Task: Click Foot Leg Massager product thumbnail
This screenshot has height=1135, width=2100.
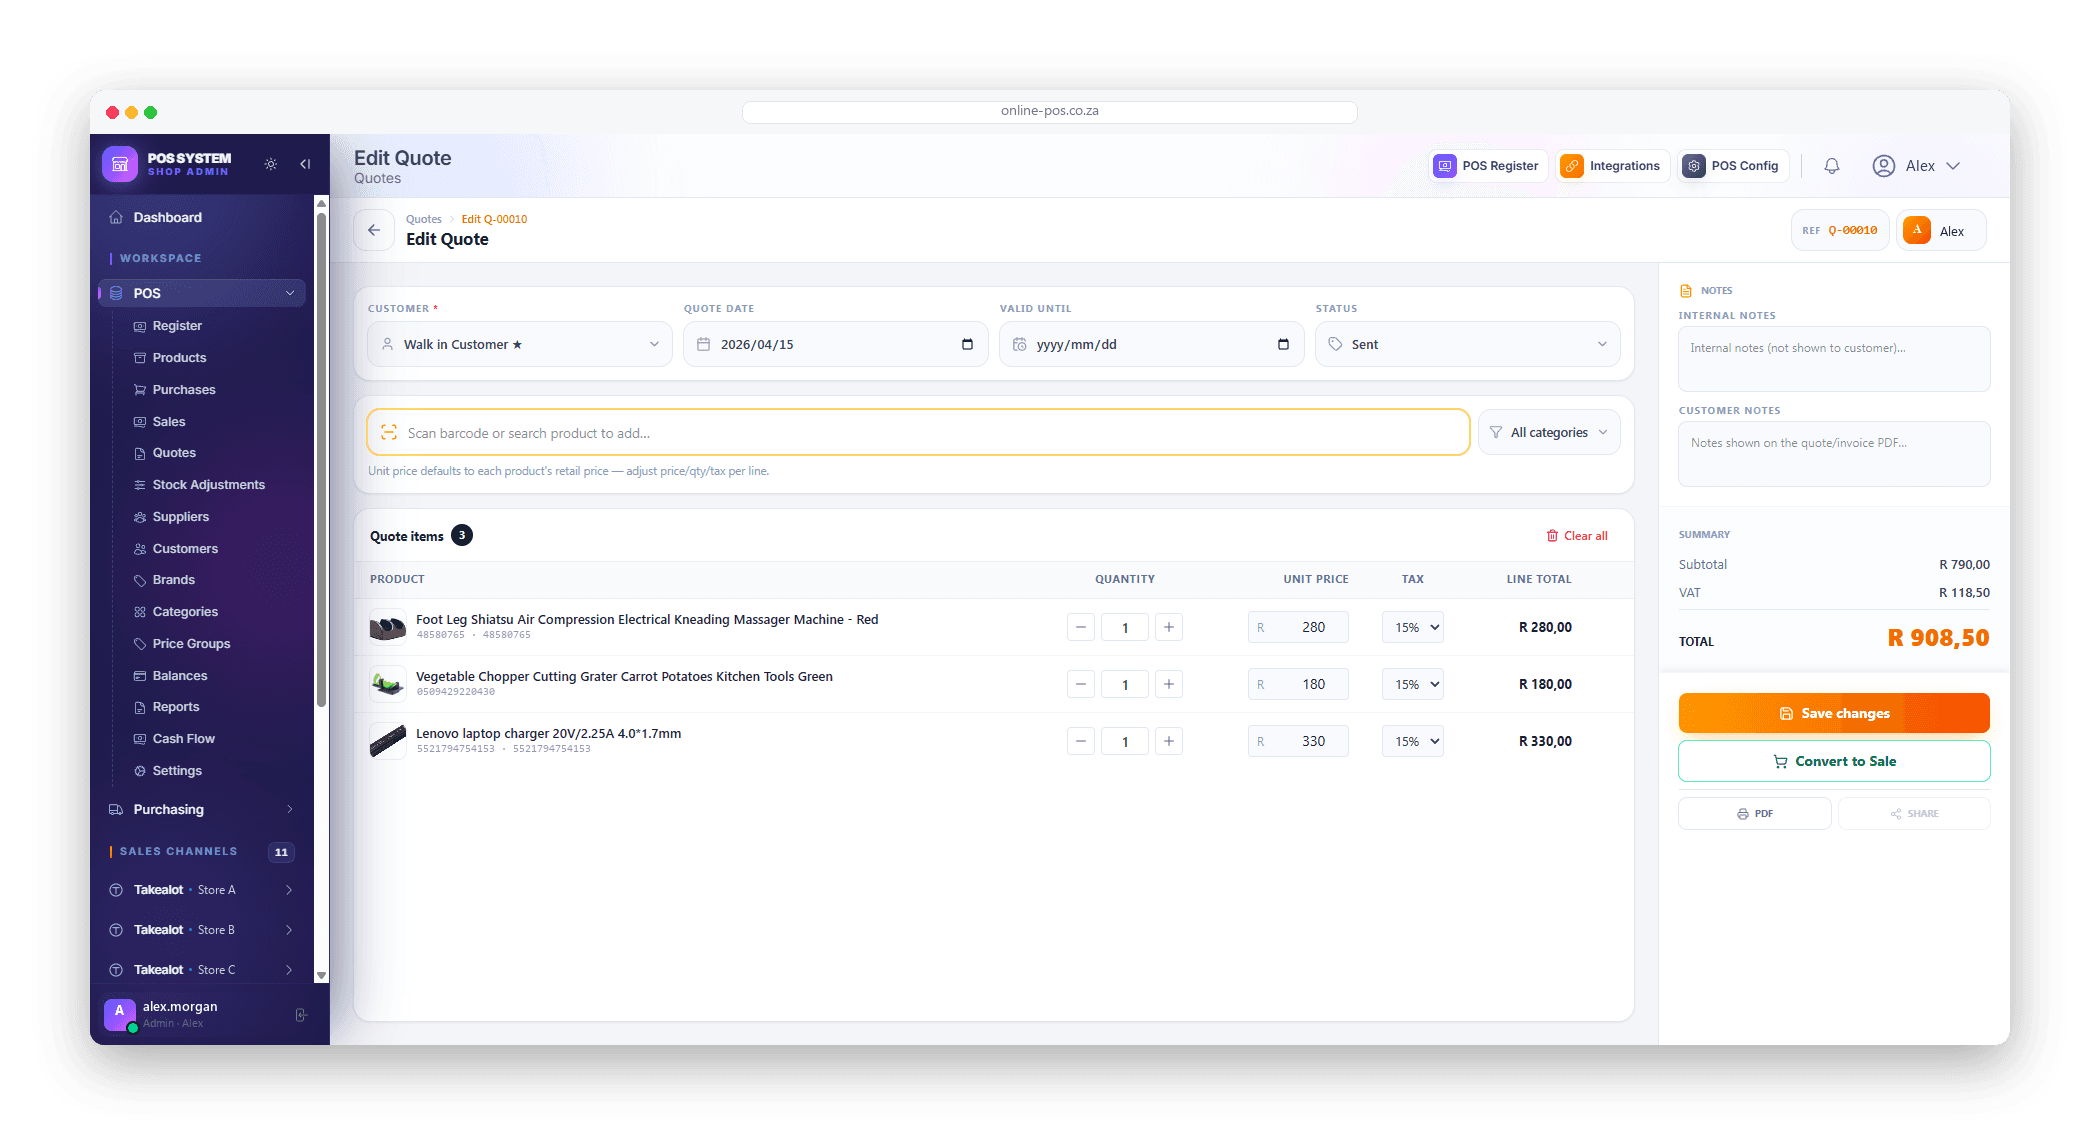Action: coord(388,627)
